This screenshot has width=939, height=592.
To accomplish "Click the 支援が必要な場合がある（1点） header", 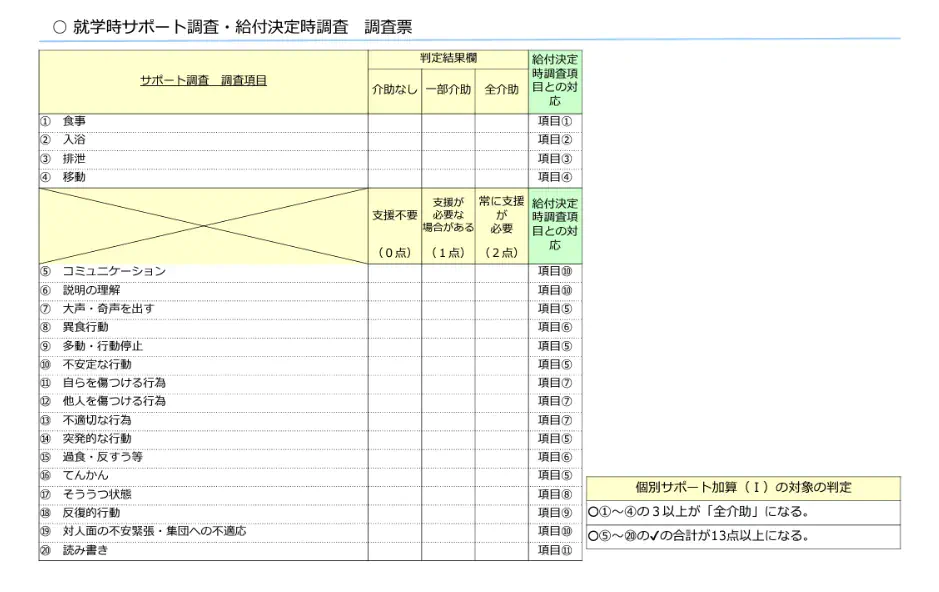I will [448, 227].
